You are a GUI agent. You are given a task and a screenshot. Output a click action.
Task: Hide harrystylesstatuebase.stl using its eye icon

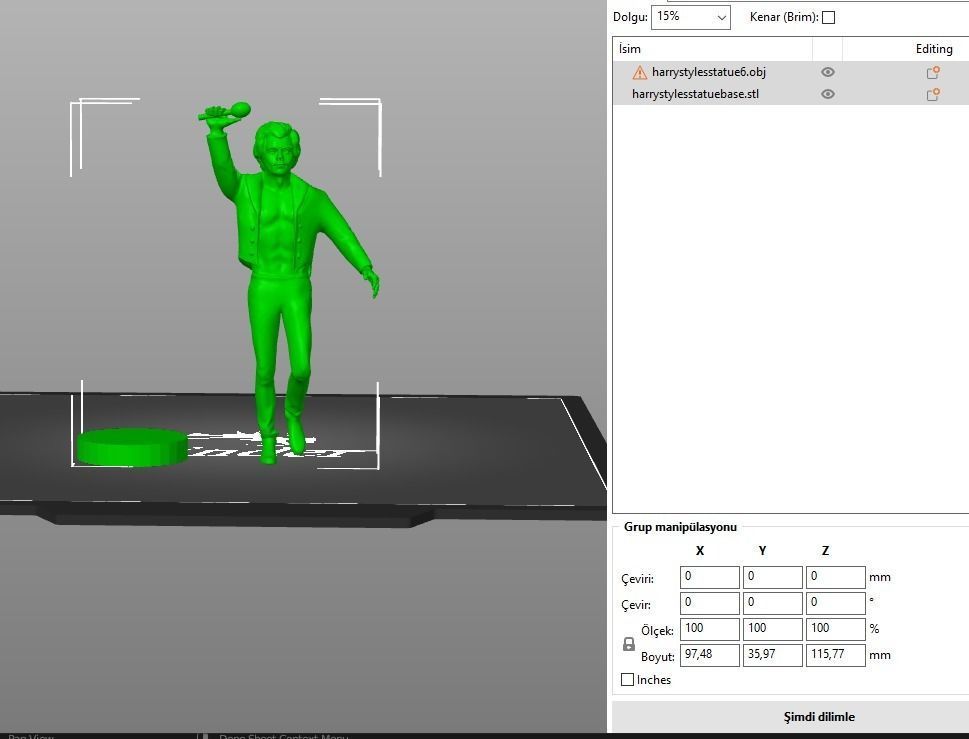tap(827, 94)
